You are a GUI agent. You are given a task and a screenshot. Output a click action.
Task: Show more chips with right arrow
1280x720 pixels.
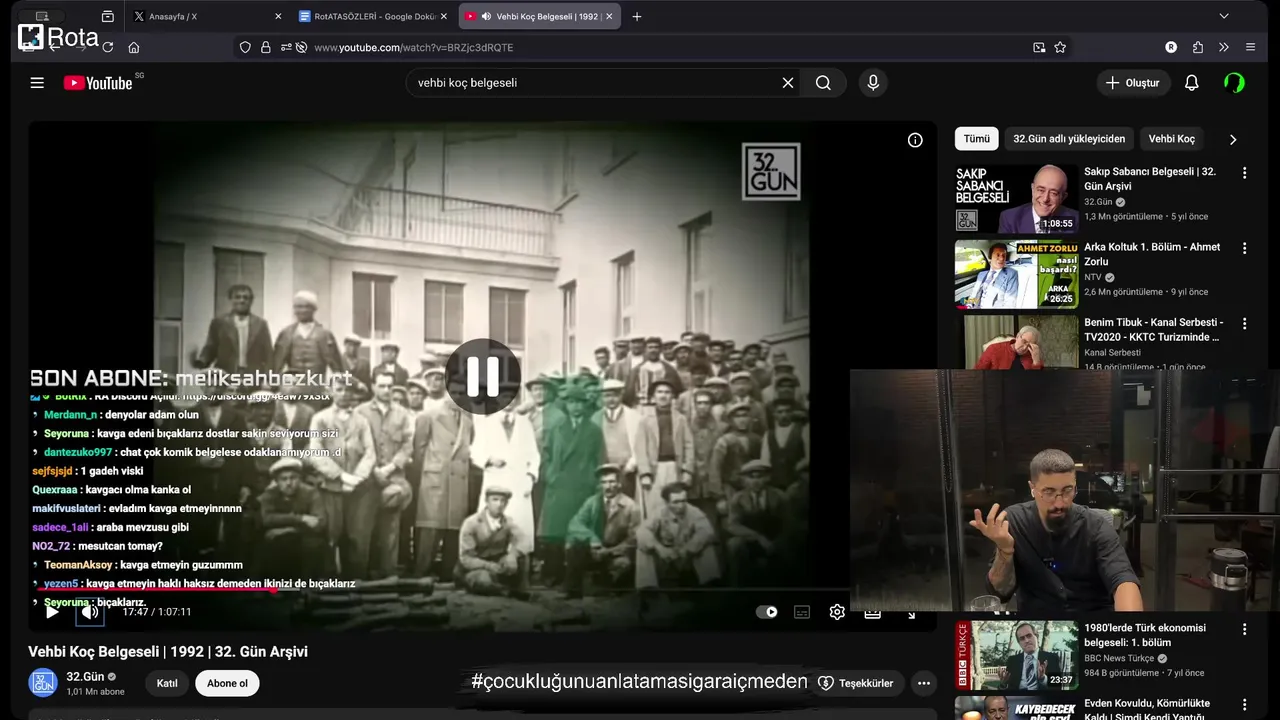tap(1233, 140)
